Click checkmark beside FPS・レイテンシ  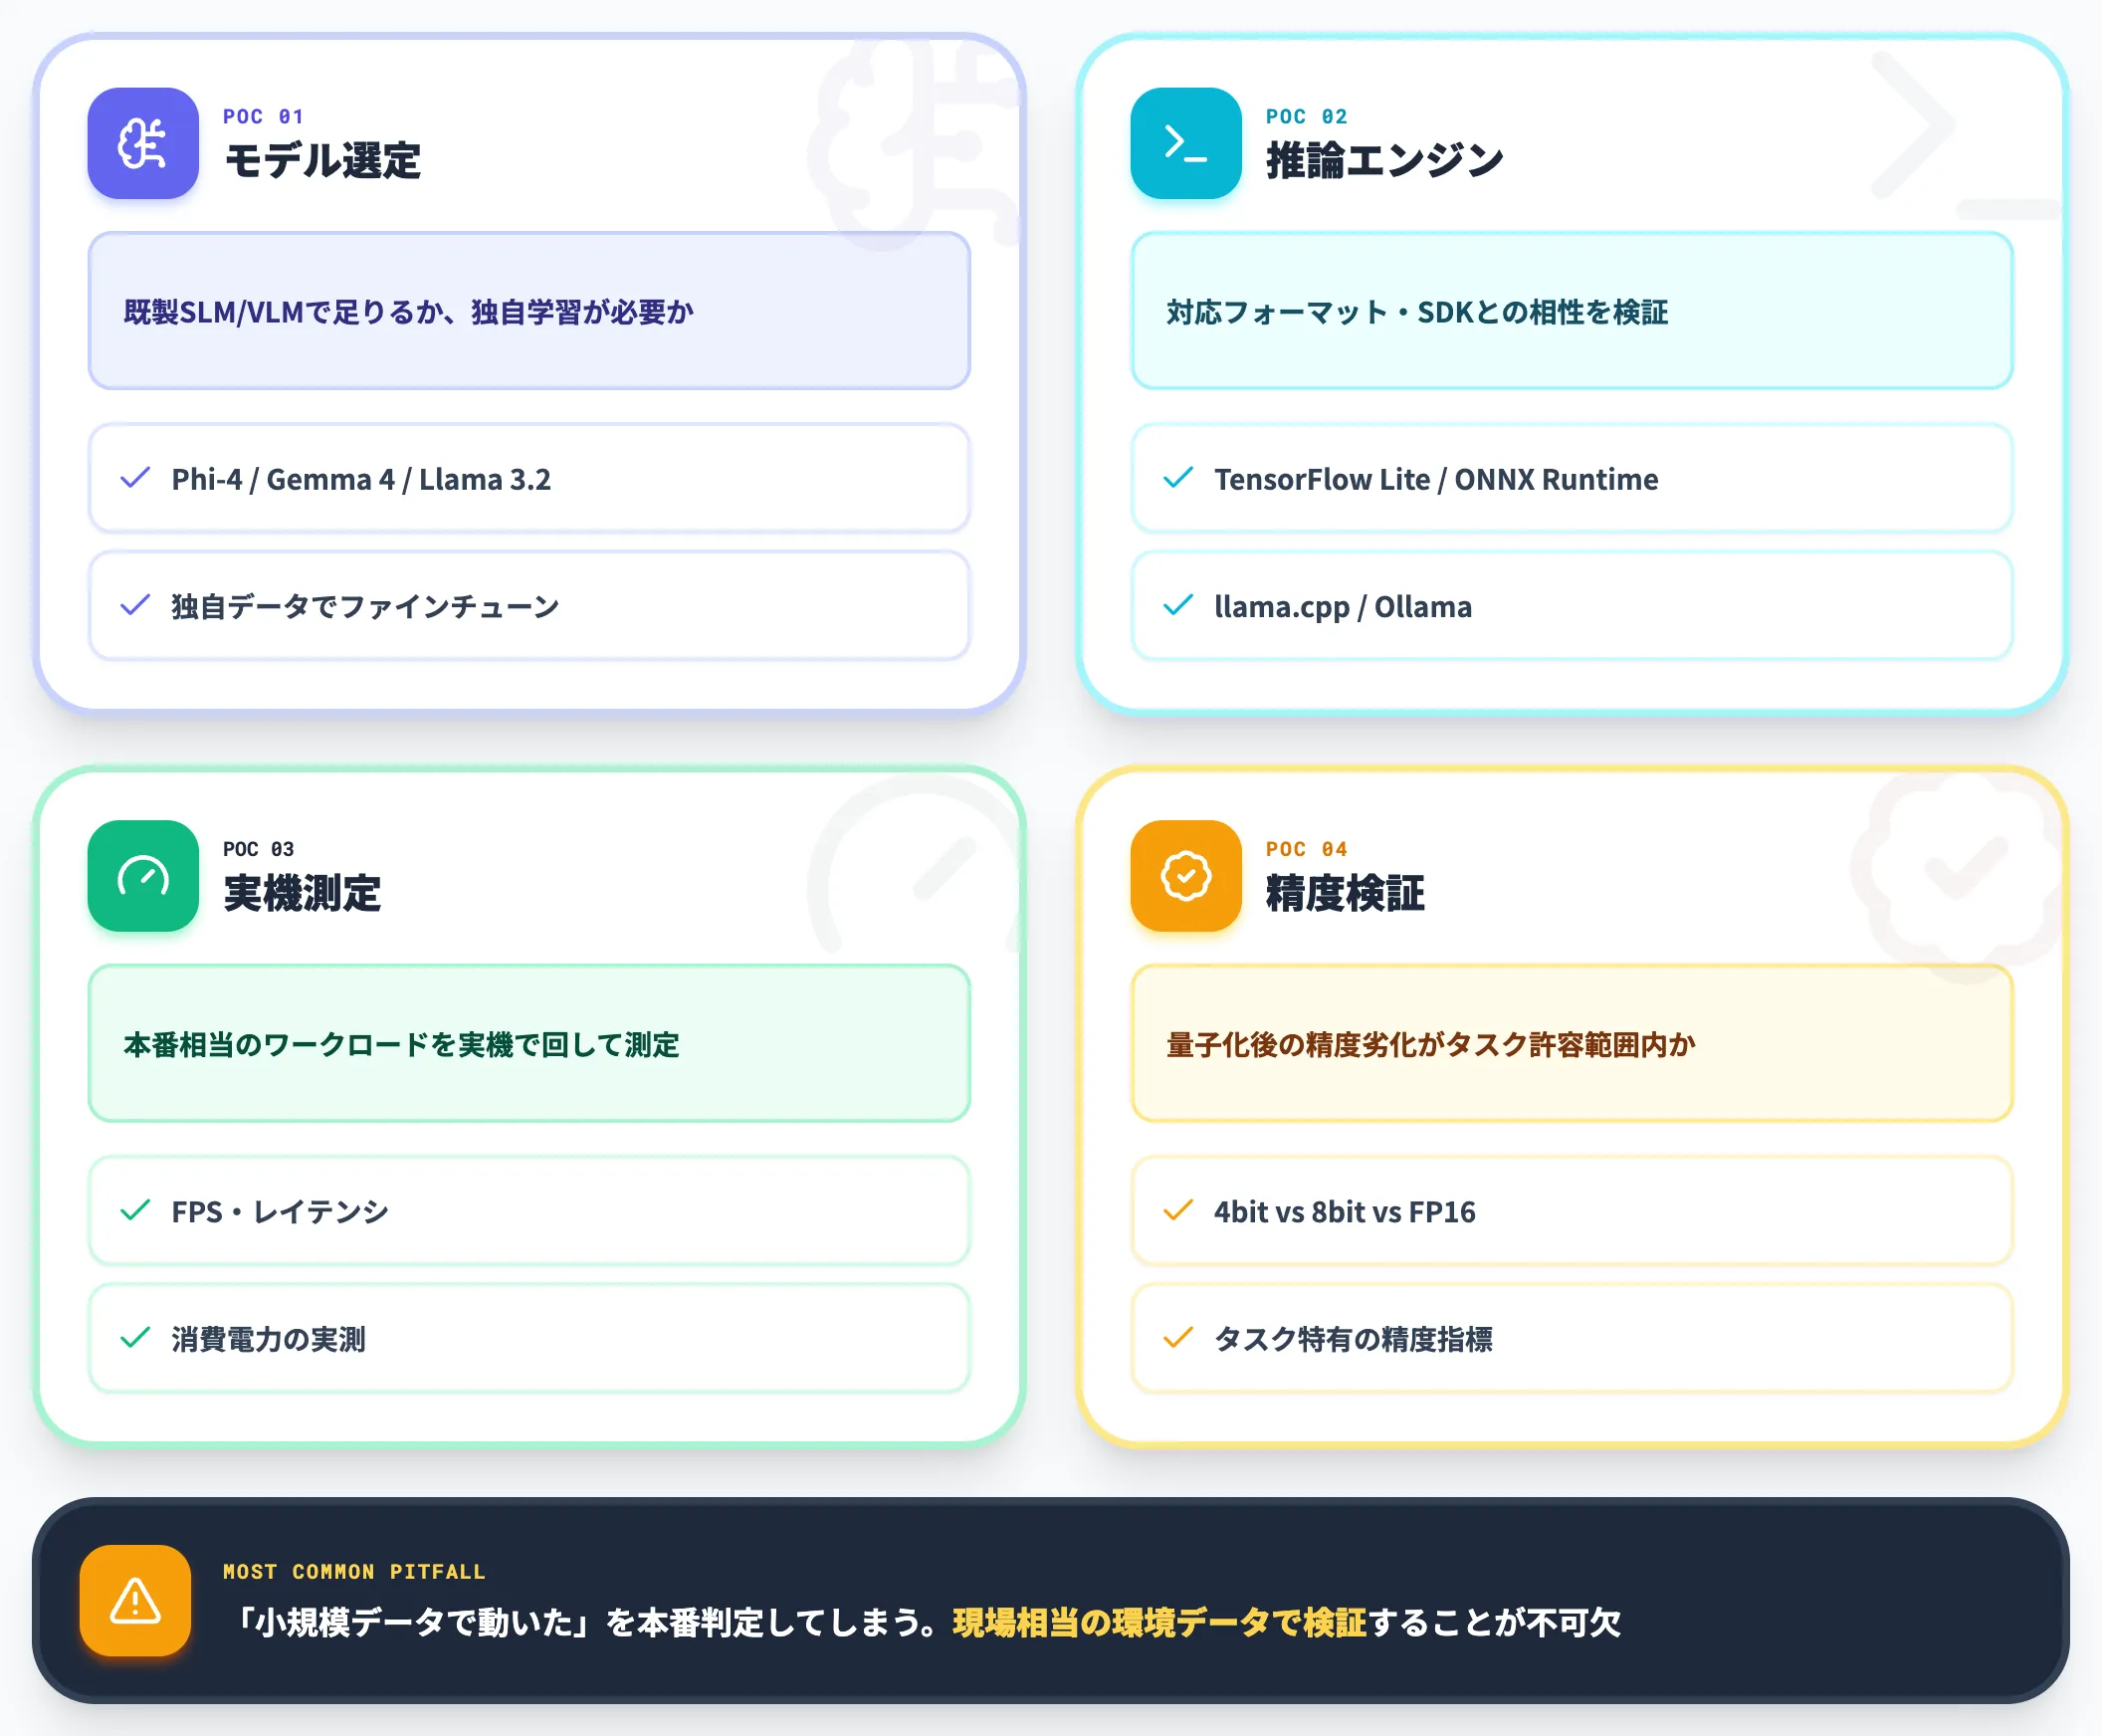(x=135, y=1210)
